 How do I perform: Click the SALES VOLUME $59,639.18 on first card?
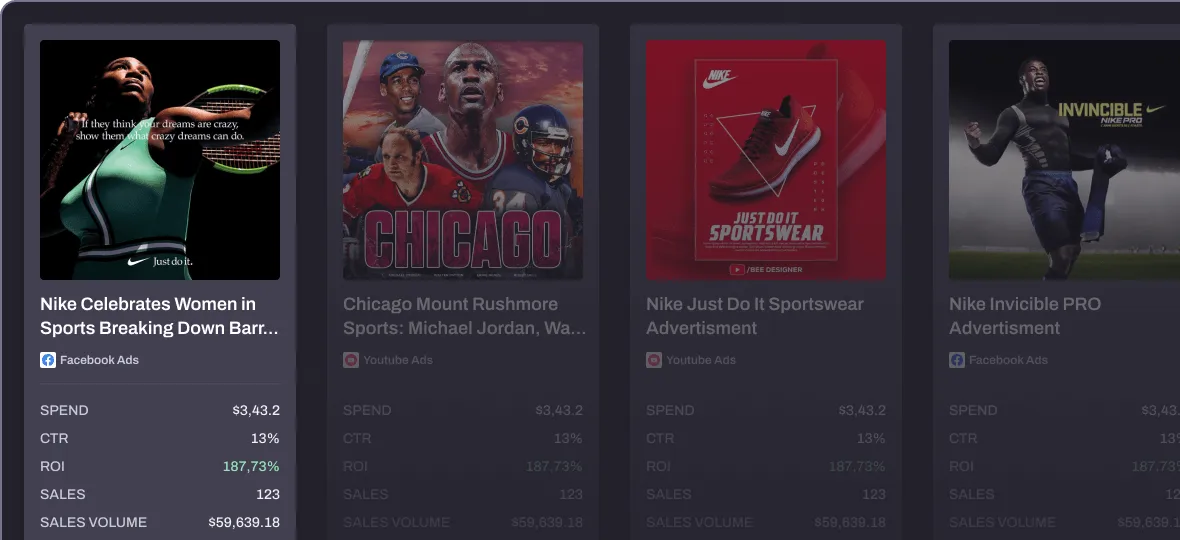(244, 523)
